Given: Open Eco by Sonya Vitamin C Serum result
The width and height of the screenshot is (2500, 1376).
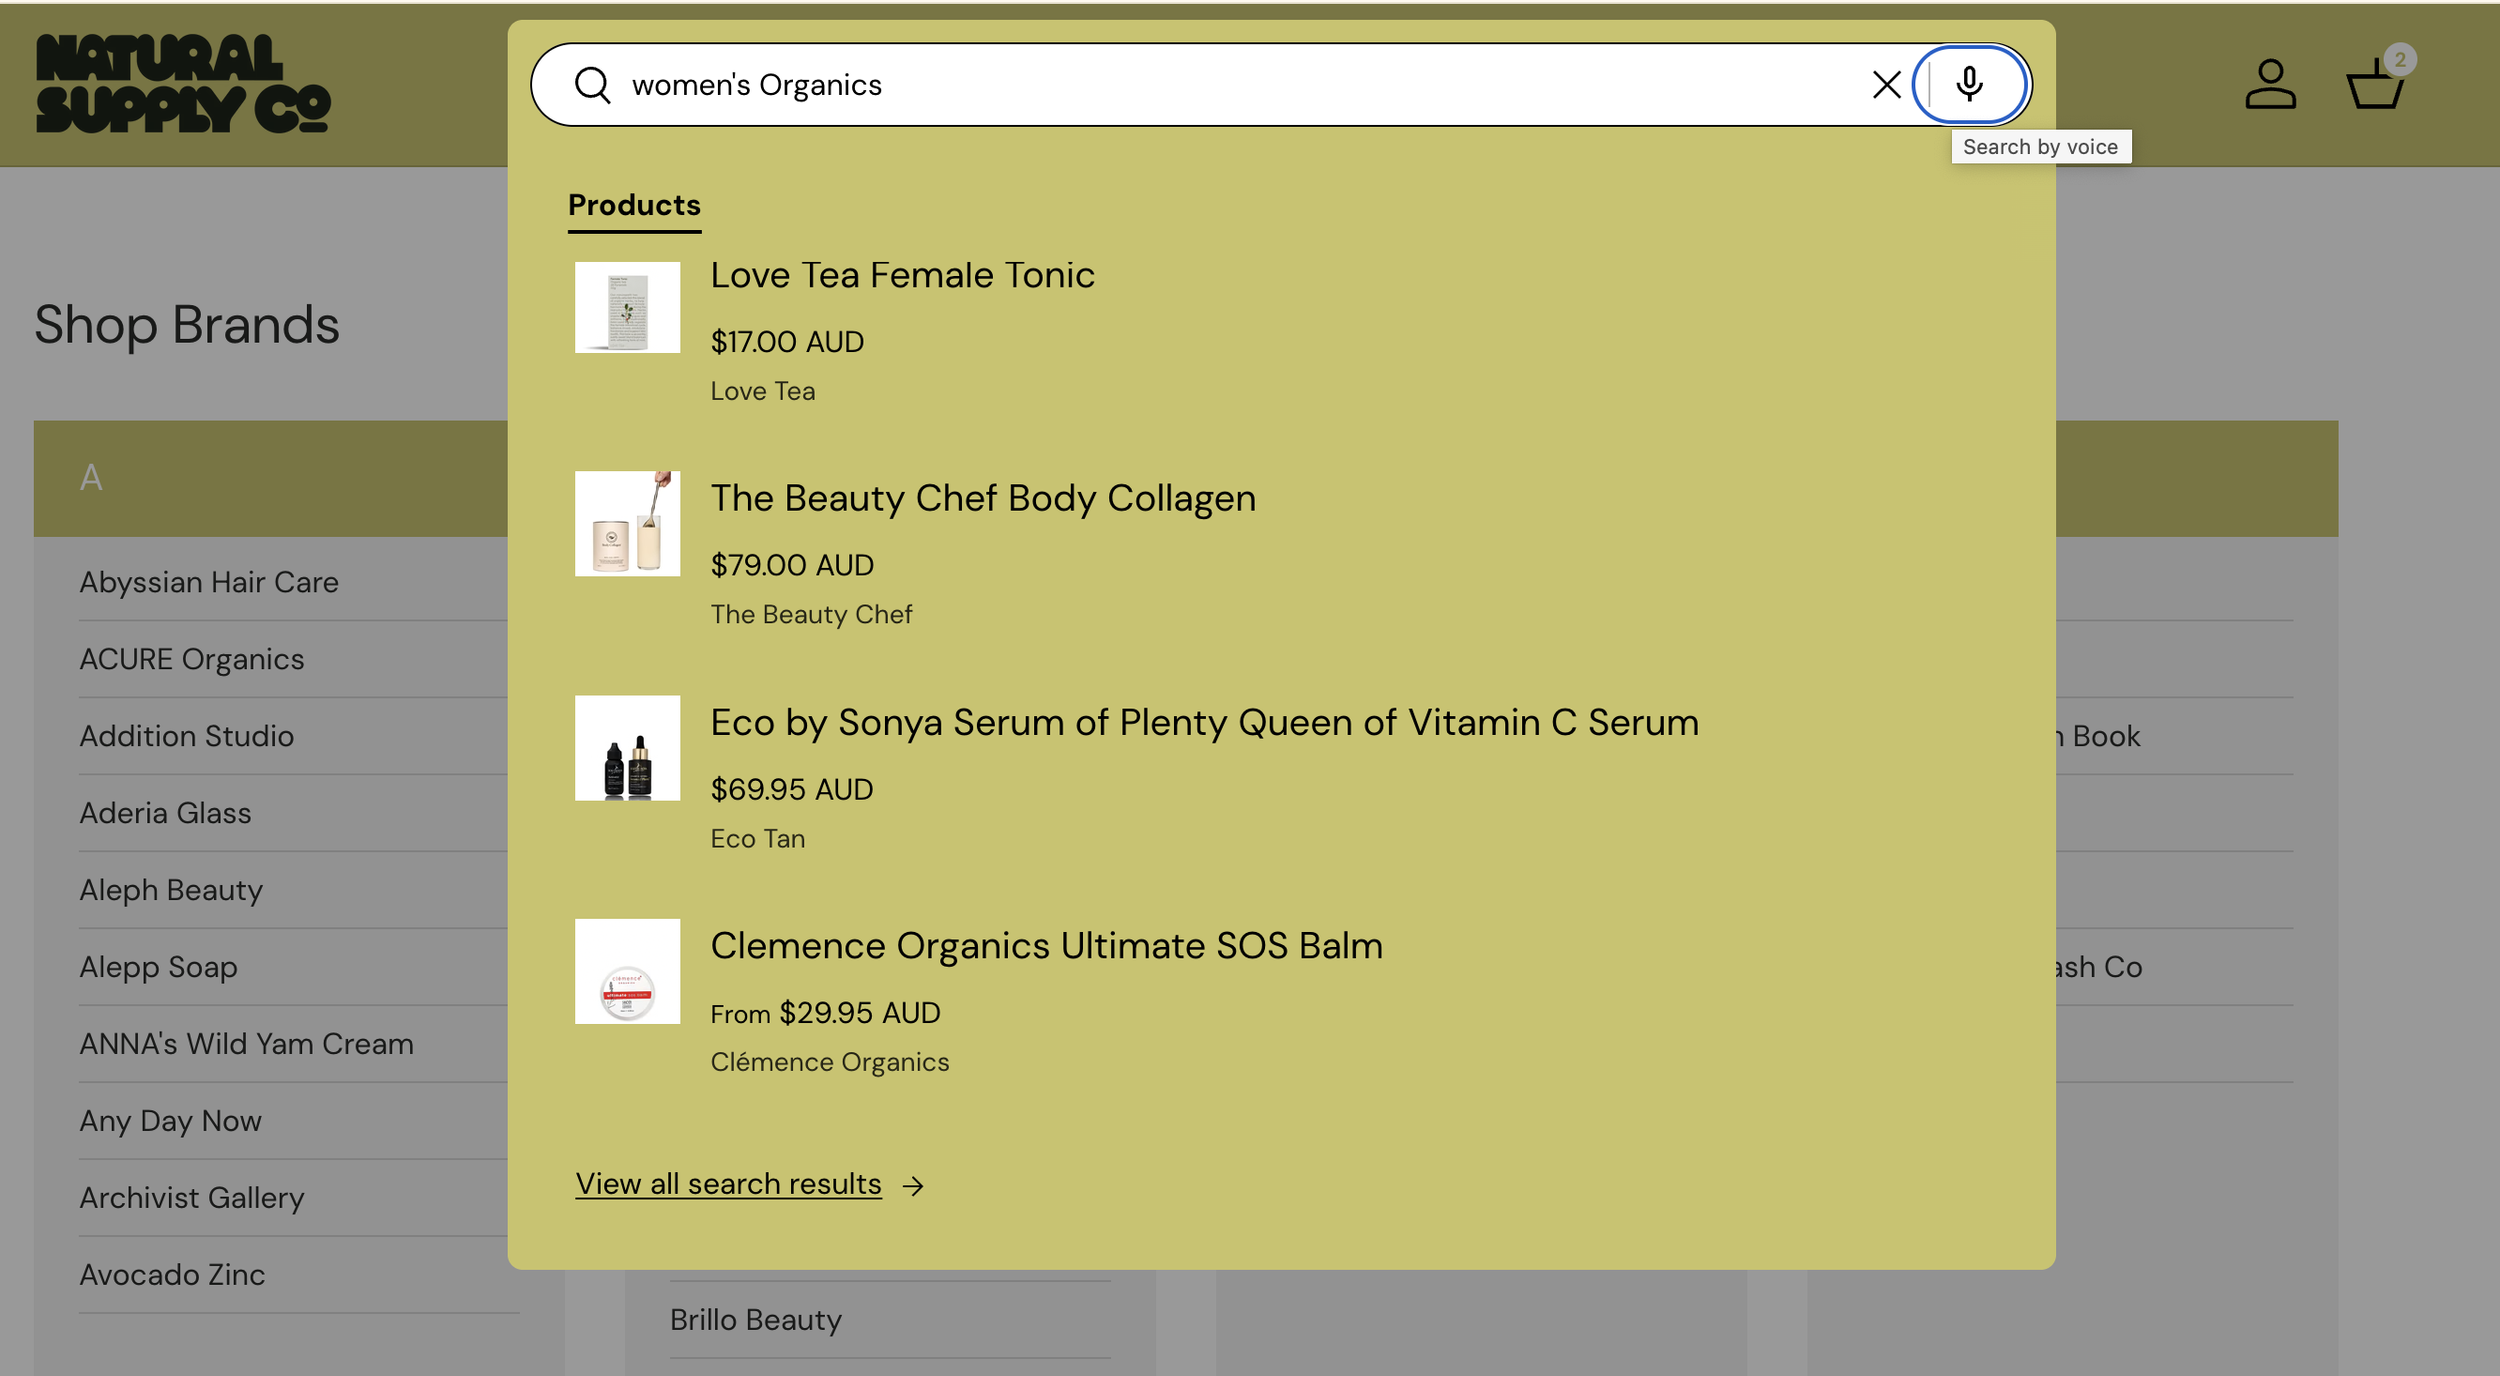Looking at the screenshot, I should (x=1204, y=722).
